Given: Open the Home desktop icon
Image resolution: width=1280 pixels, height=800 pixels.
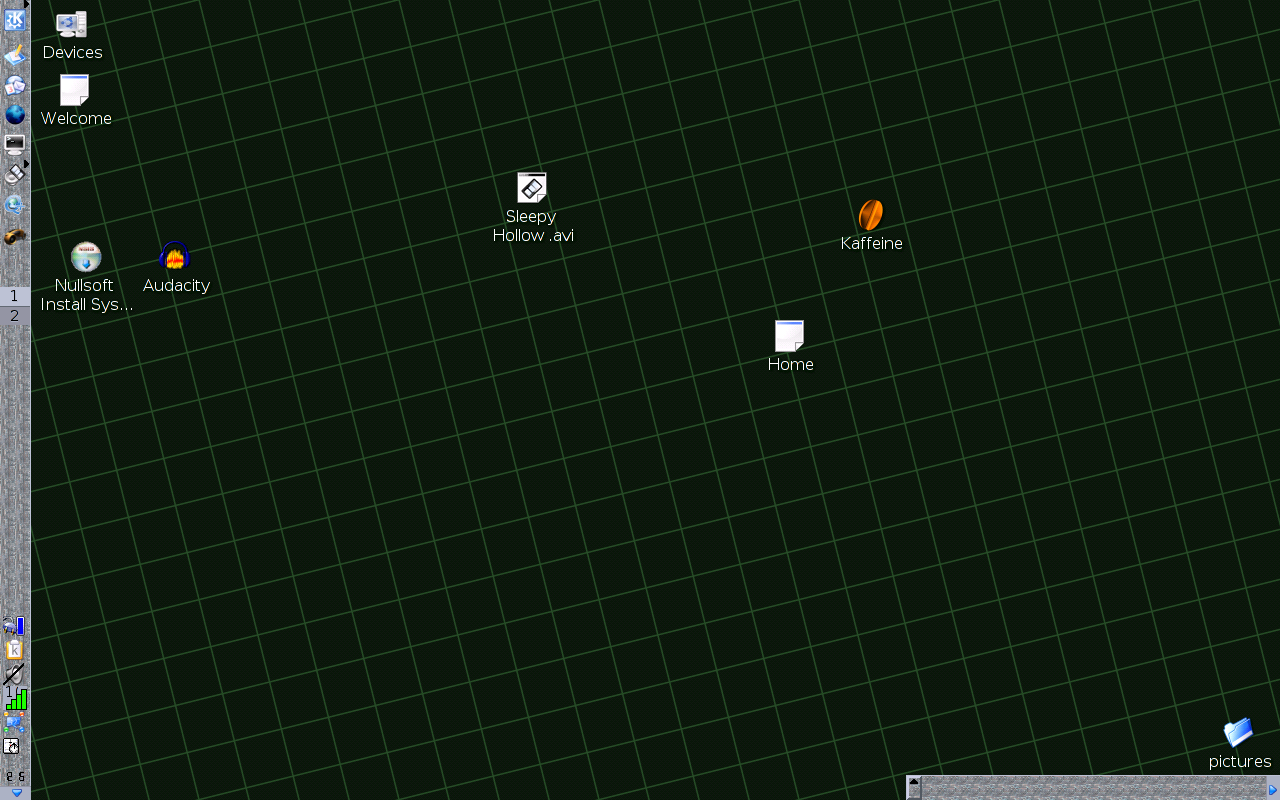Looking at the screenshot, I should tap(789, 336).
